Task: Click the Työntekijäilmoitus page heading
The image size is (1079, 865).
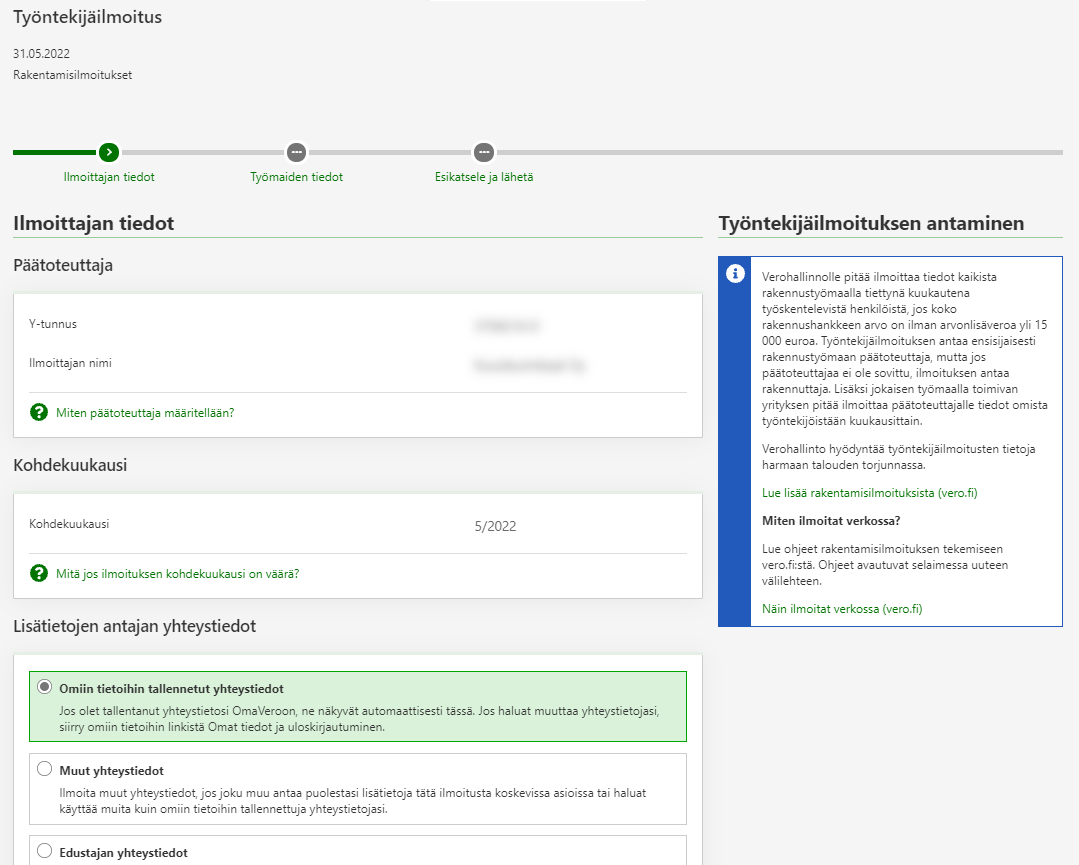Action: [87, 17]
